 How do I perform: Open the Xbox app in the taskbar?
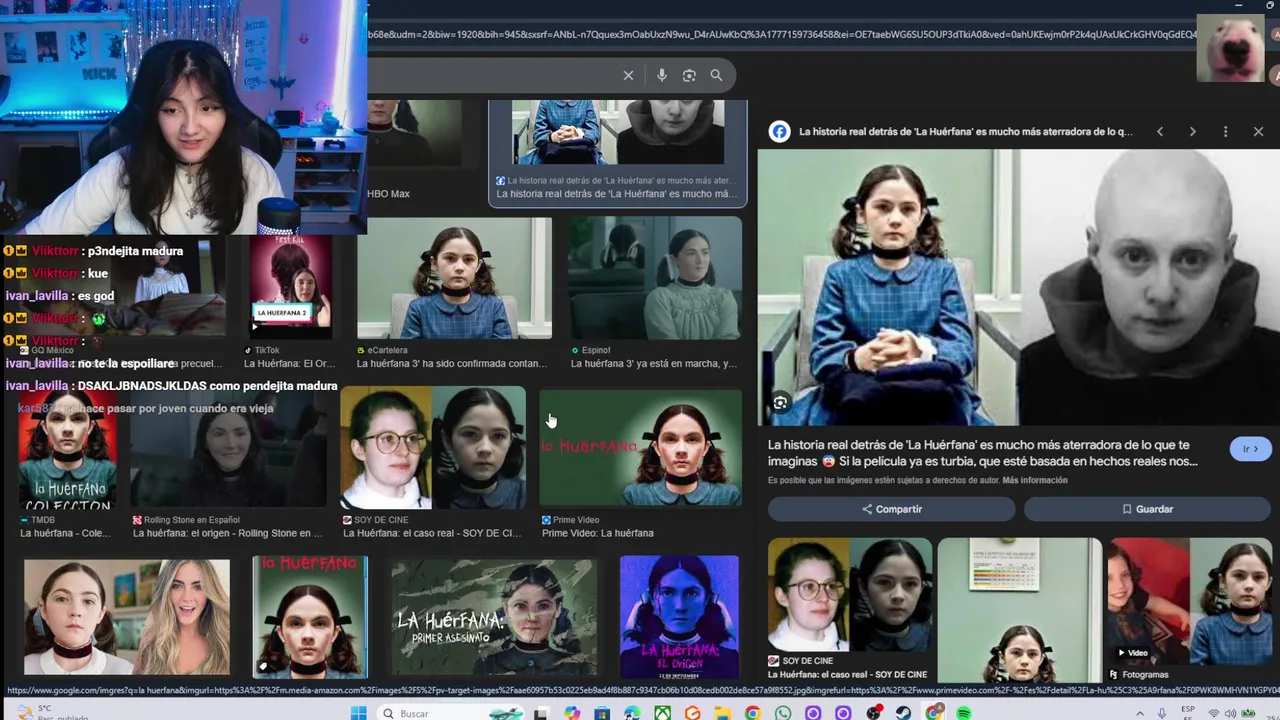pos(663,713)
